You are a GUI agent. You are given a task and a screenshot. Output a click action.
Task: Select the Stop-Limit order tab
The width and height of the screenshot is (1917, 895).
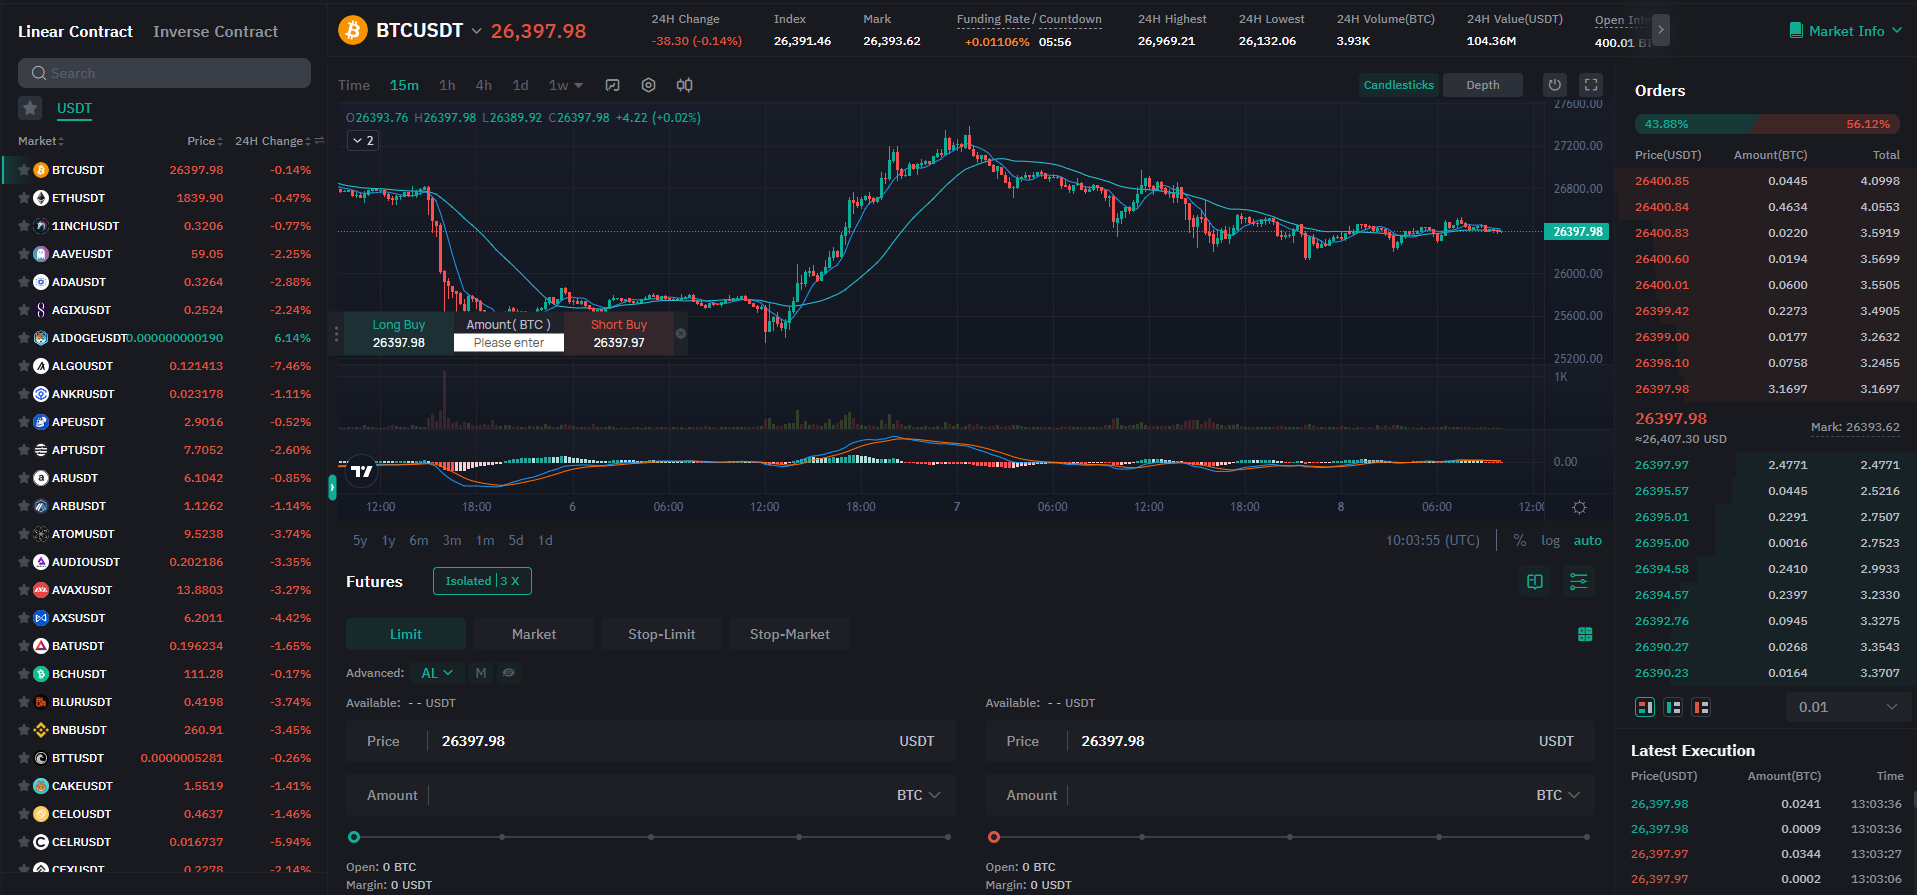(662, 634)
